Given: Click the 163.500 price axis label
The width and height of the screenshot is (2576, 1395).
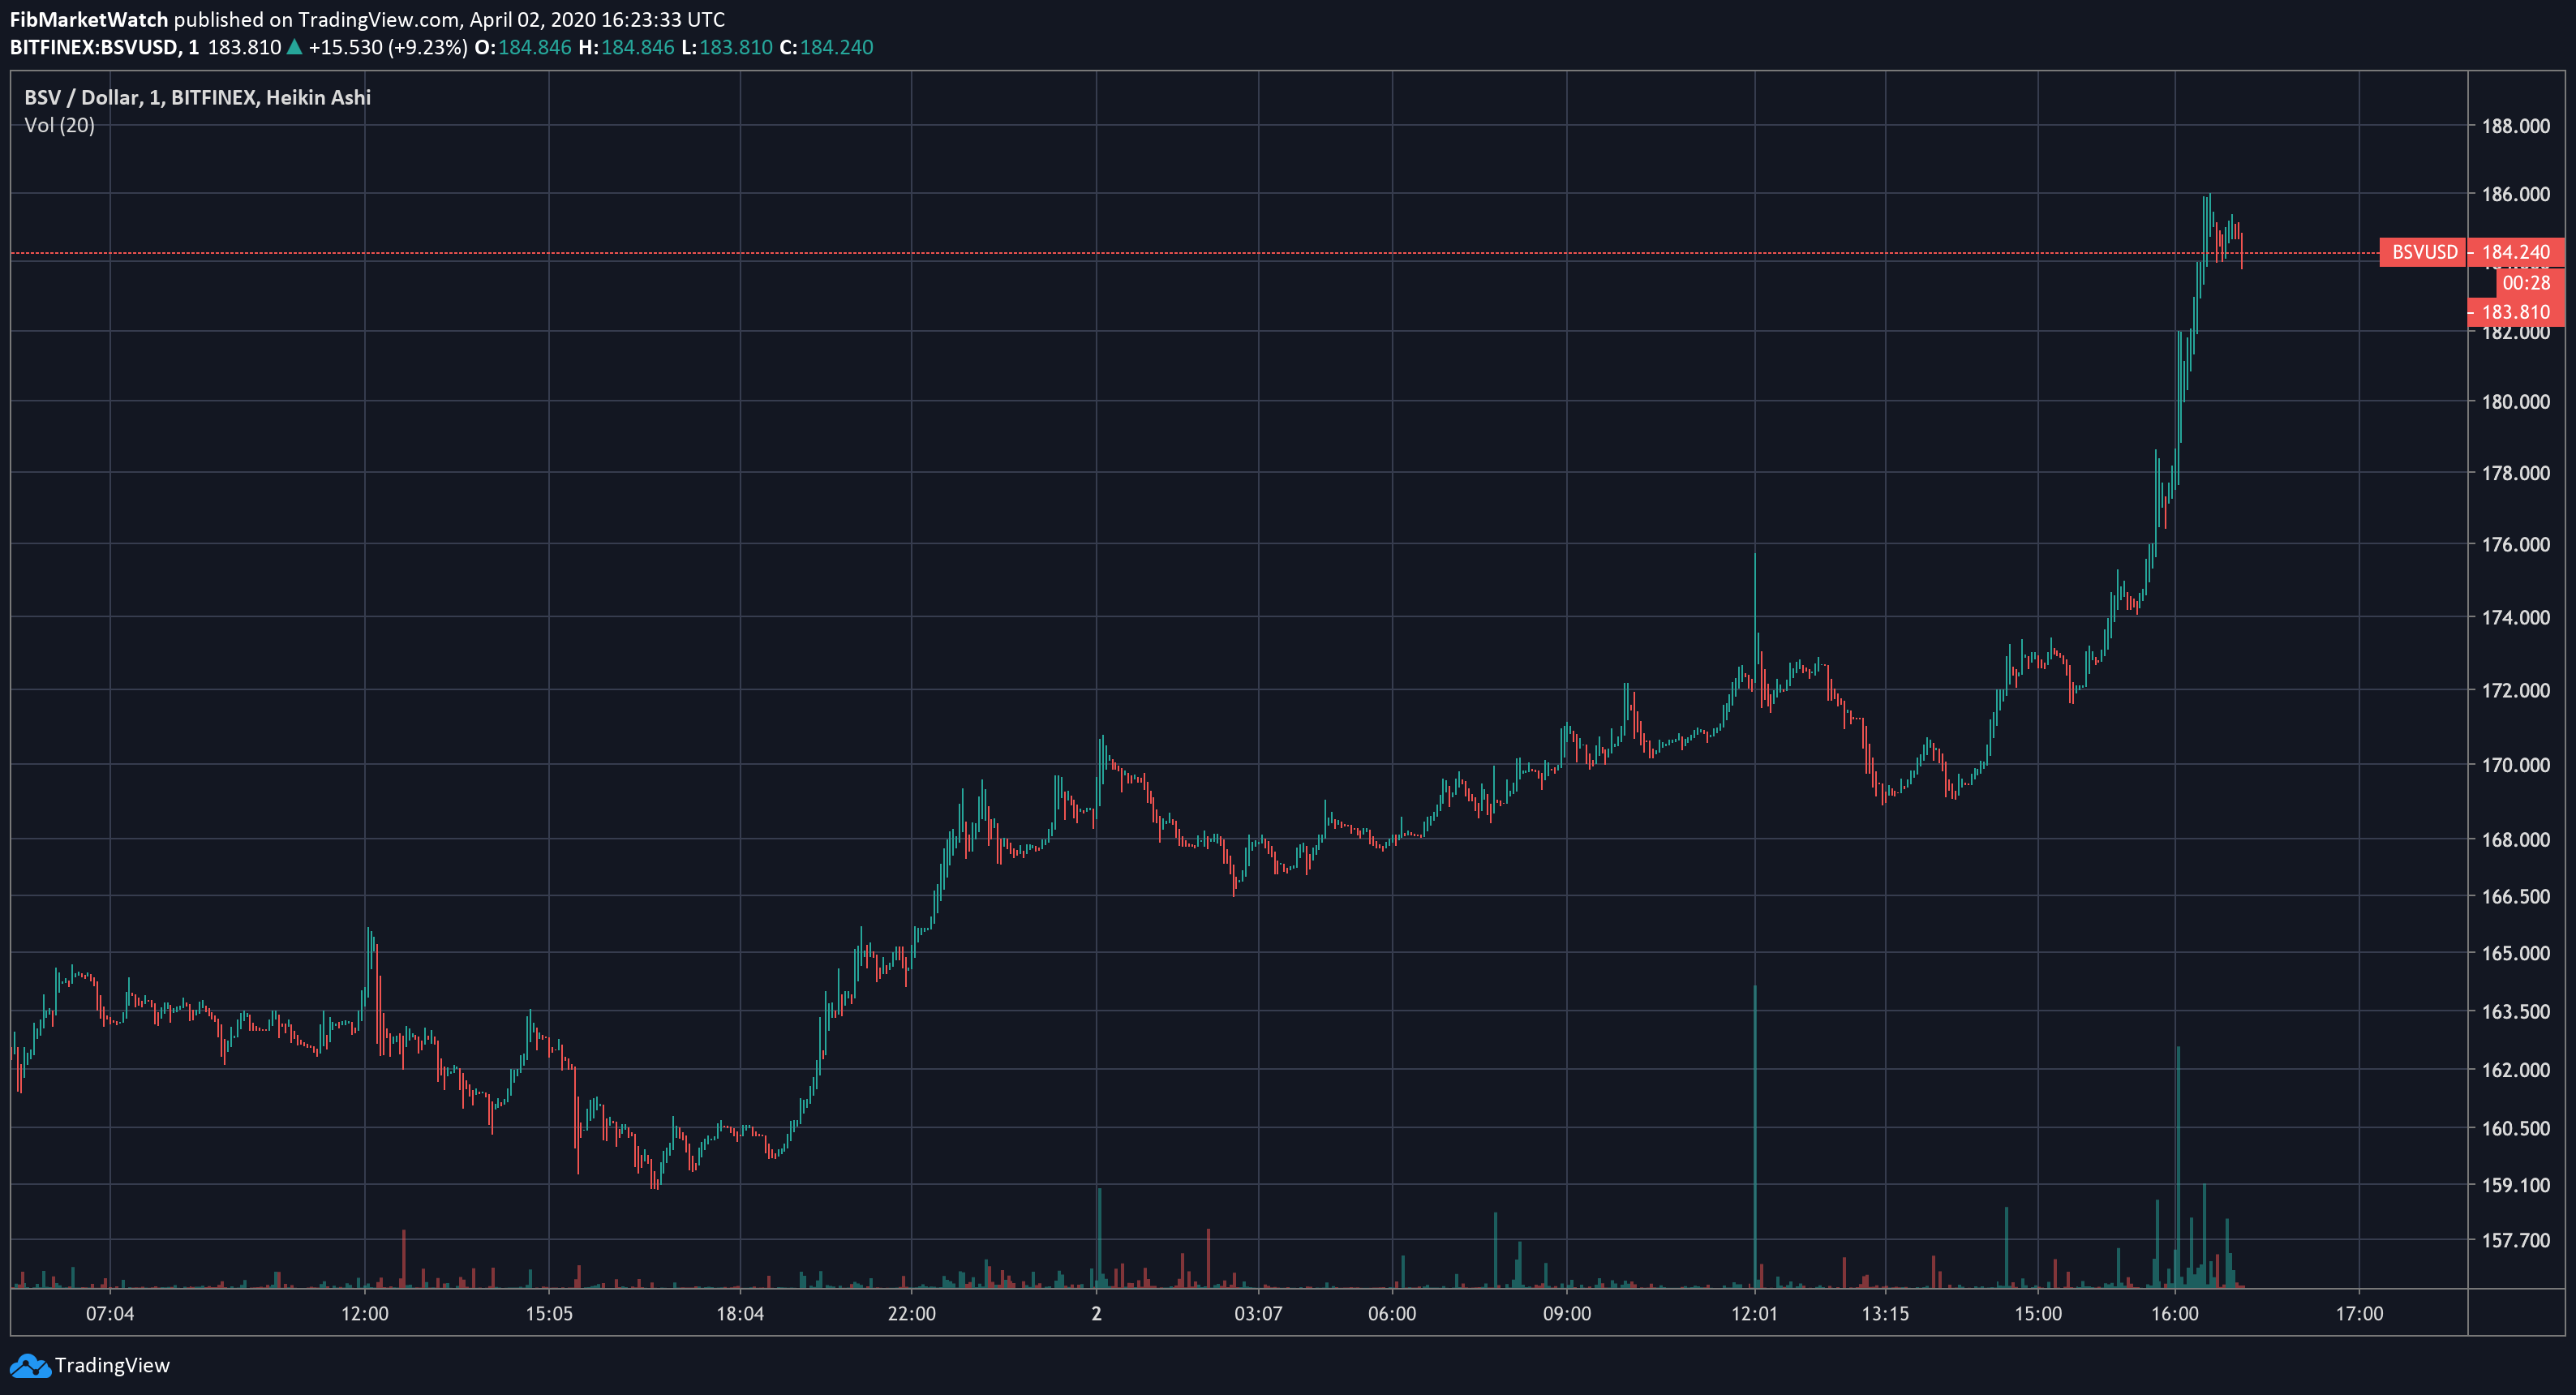Looking at the screenshot, I should coord(2516,1012).
